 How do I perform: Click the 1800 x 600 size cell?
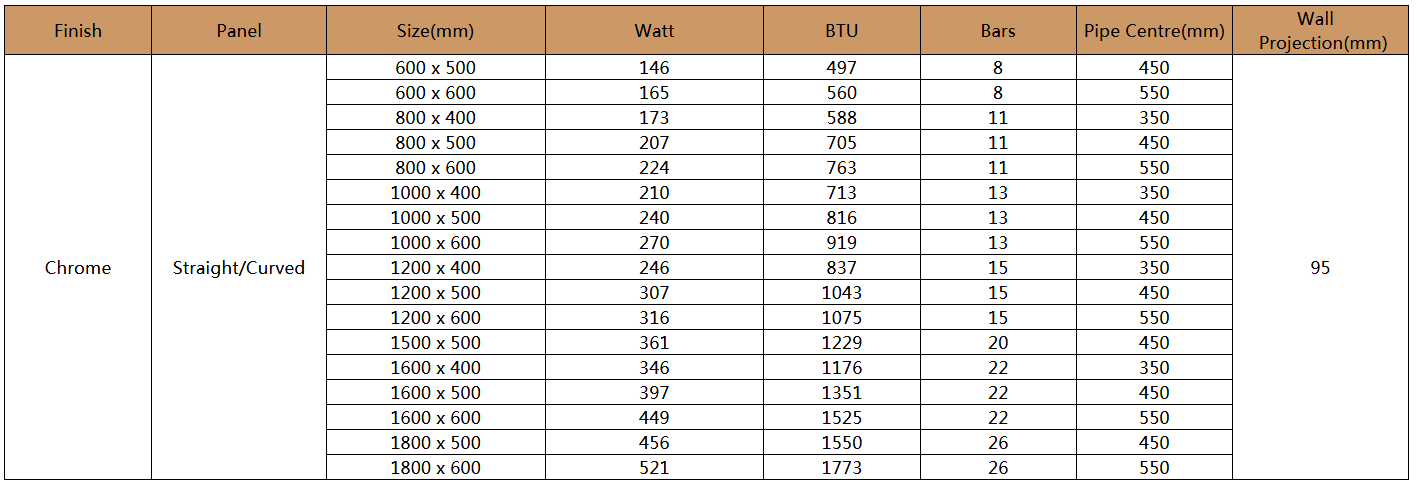click(436, 468)
